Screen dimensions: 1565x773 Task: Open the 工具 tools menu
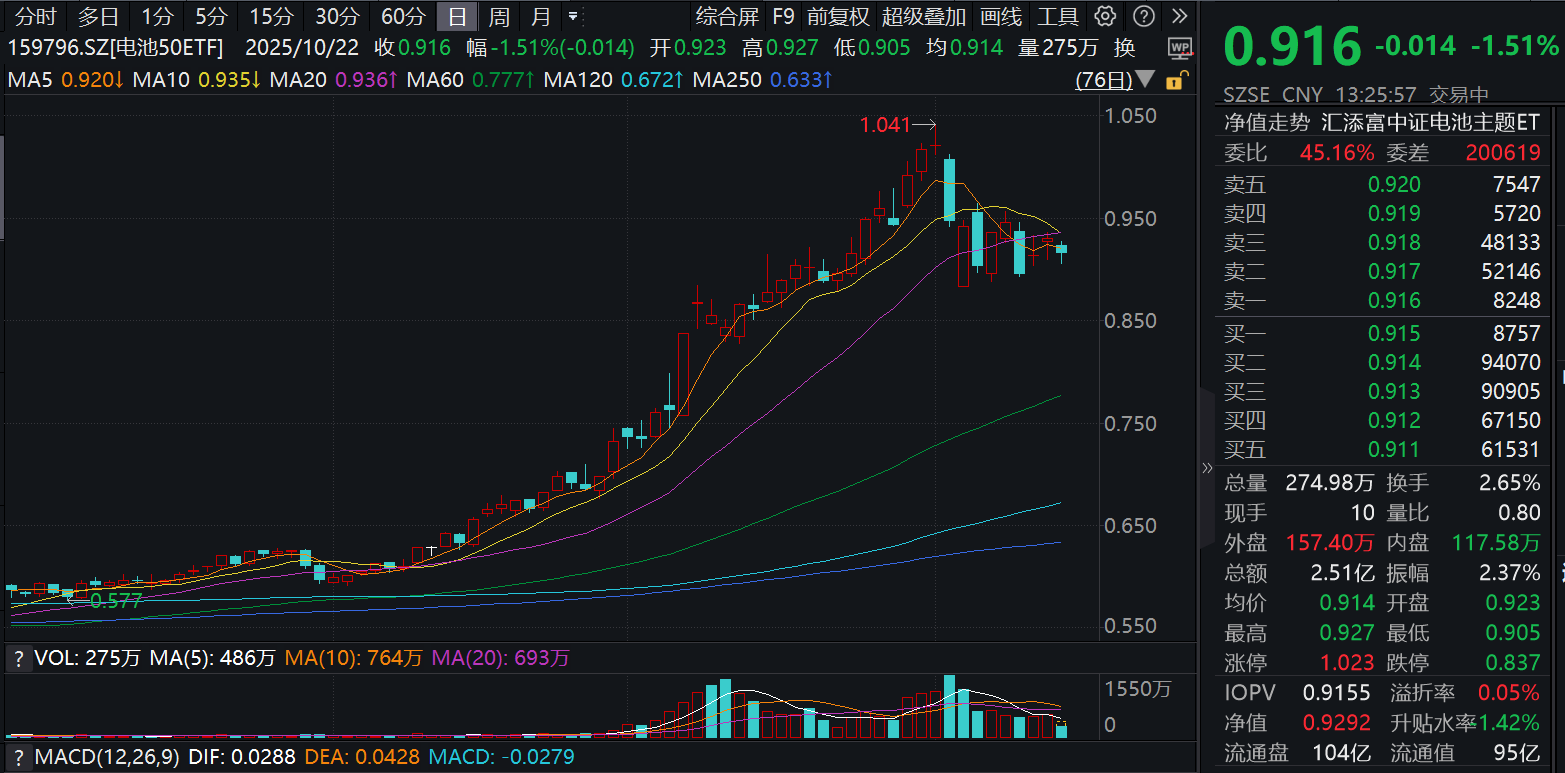point(1058,16)
